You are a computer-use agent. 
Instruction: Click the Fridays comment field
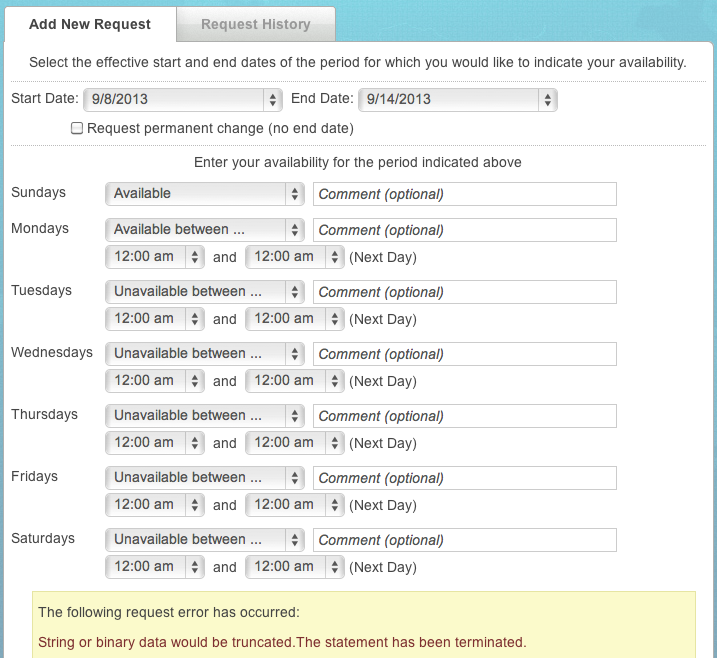pyautogui.click(x=465, y=478)
